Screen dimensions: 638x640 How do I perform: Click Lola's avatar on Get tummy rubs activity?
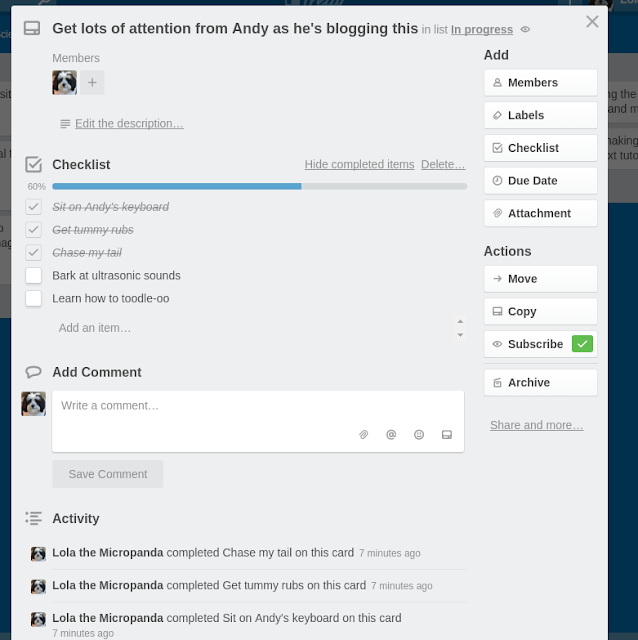[38, 587]
